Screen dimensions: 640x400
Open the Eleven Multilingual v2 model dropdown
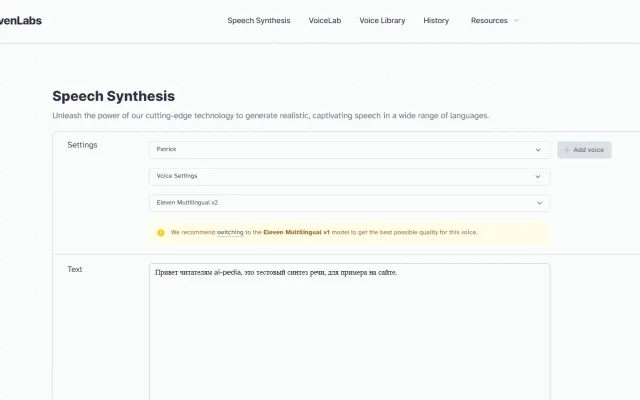349,203
